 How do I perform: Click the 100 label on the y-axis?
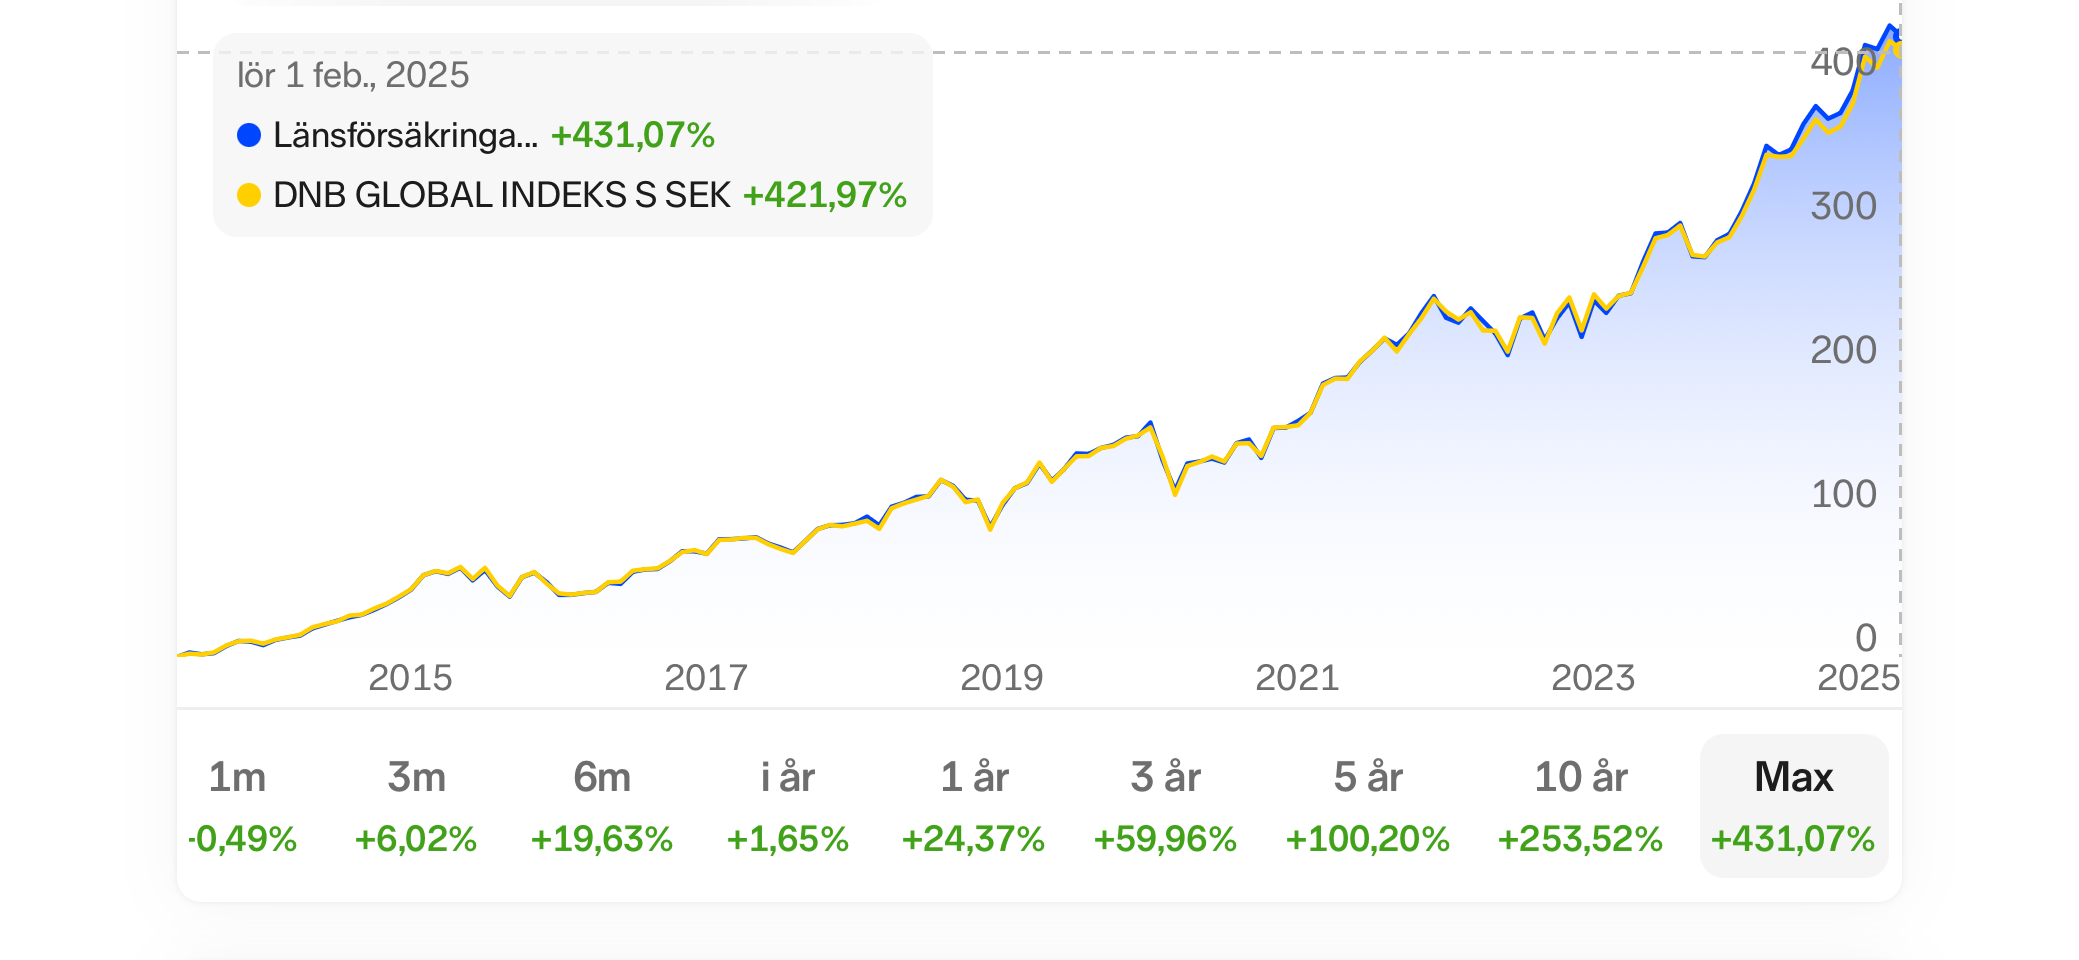pyautogui.click(x=1843, y=494)
